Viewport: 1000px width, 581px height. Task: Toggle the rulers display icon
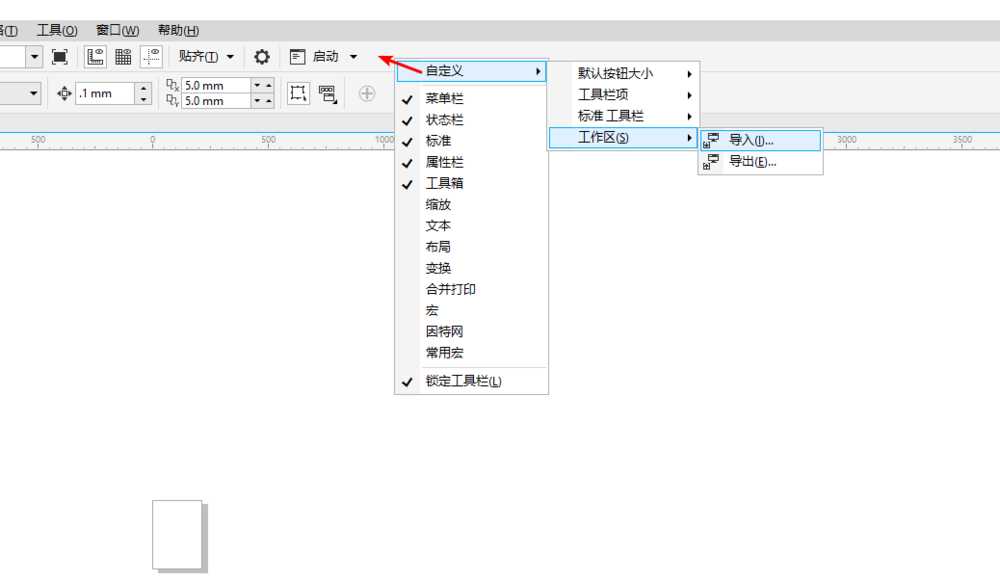coord(95,56)
